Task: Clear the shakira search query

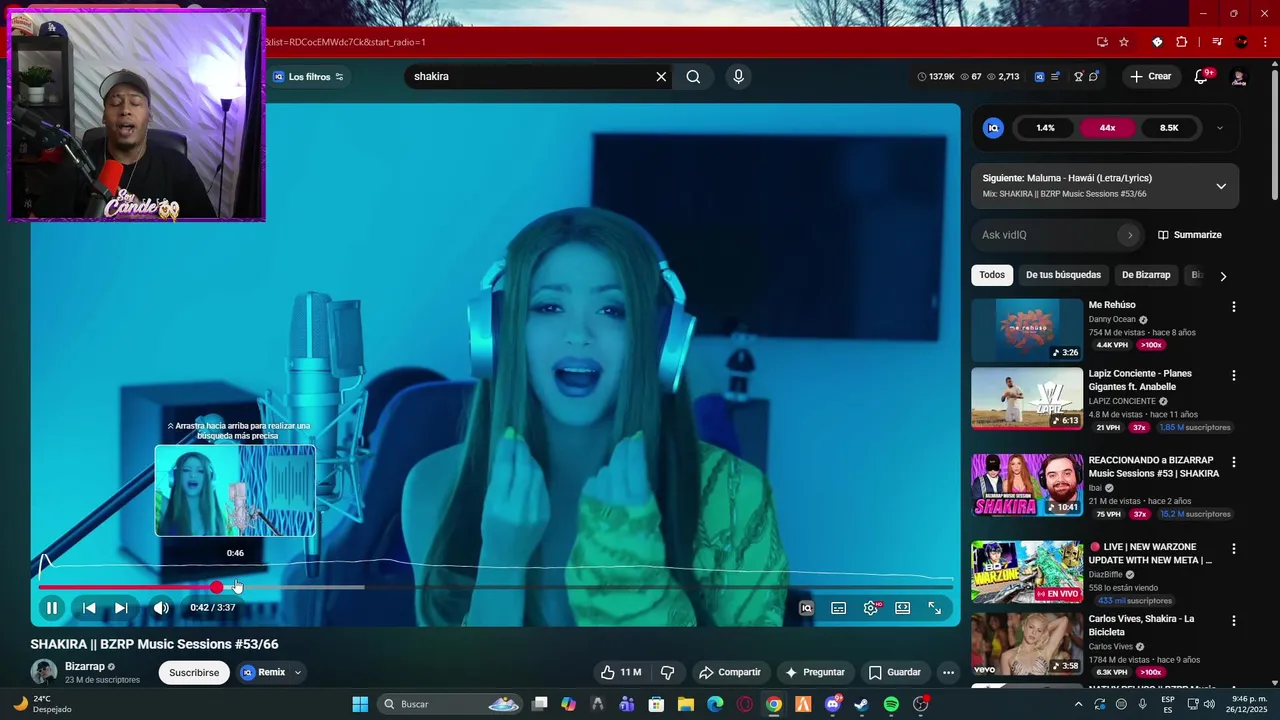Action: pyautogui.click(x=661, y=77)
